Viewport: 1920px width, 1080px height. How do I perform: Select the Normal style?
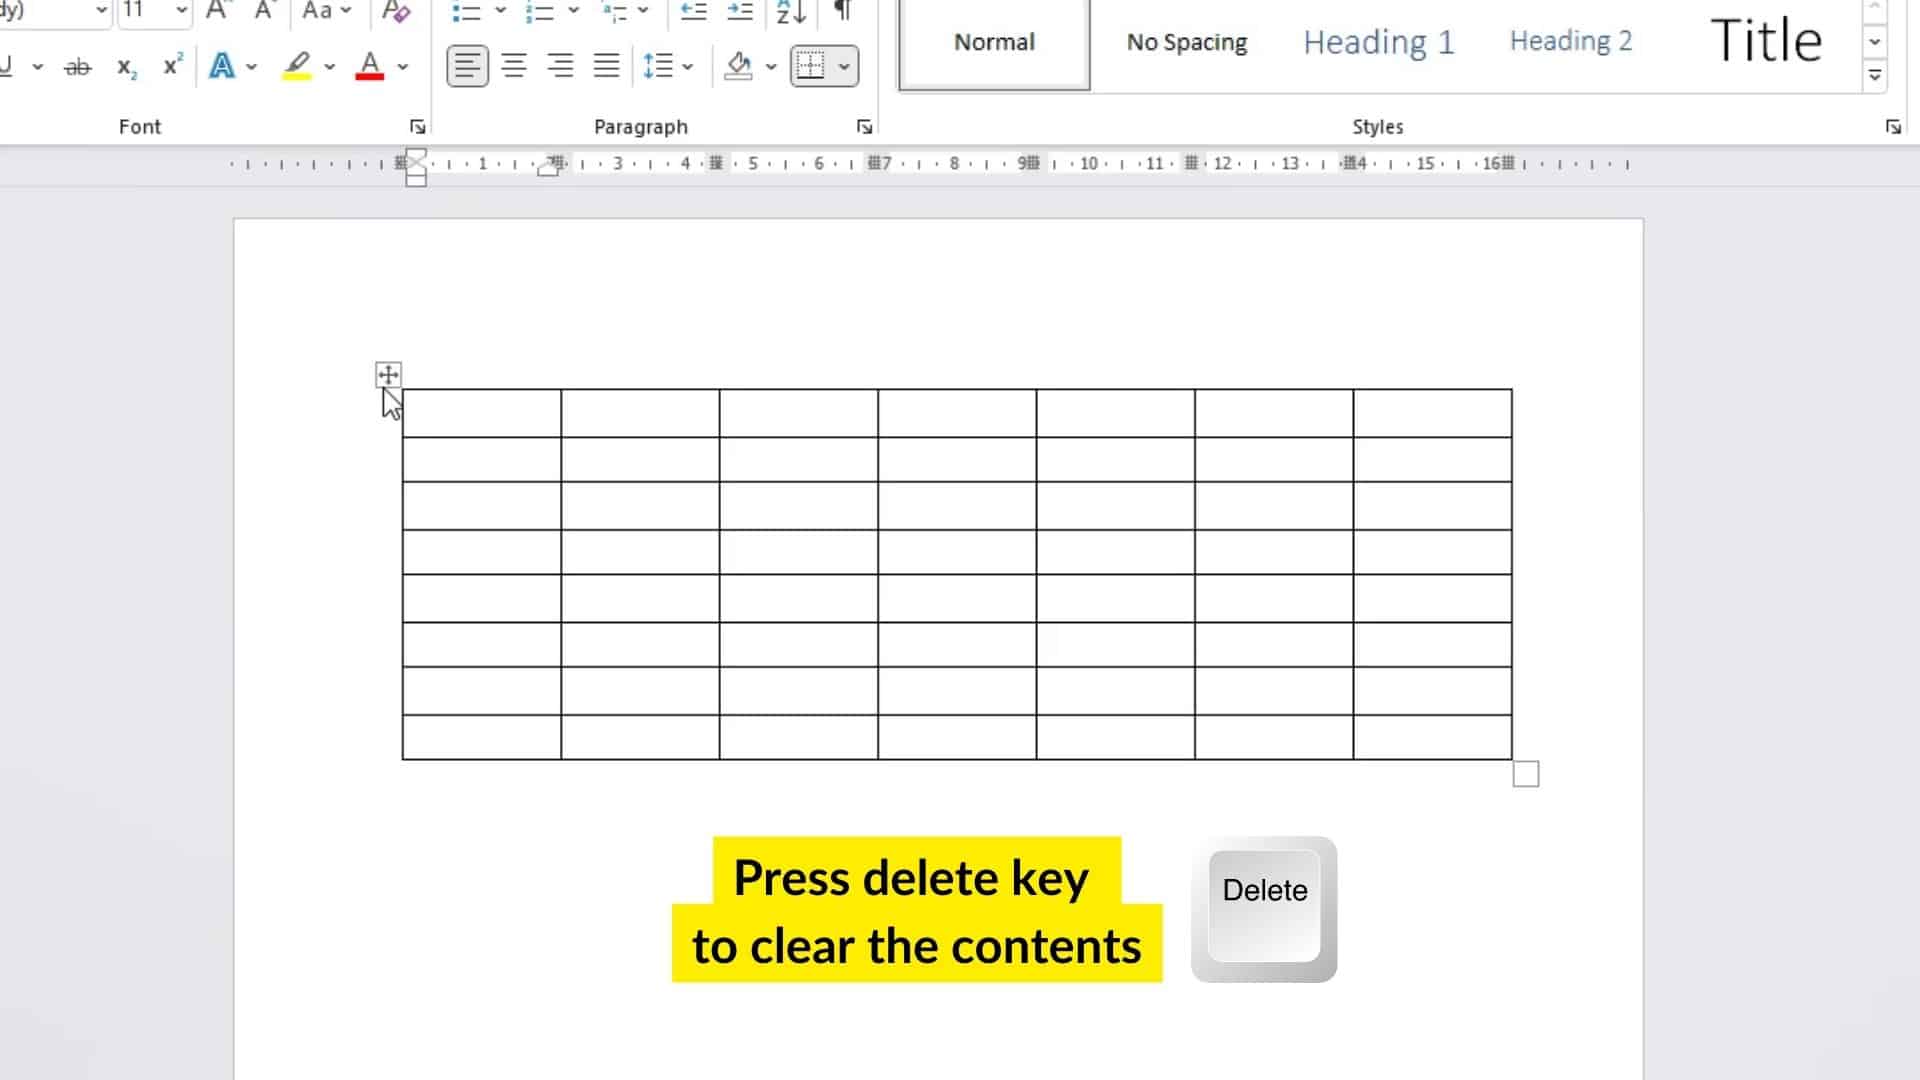coord(994,41)
